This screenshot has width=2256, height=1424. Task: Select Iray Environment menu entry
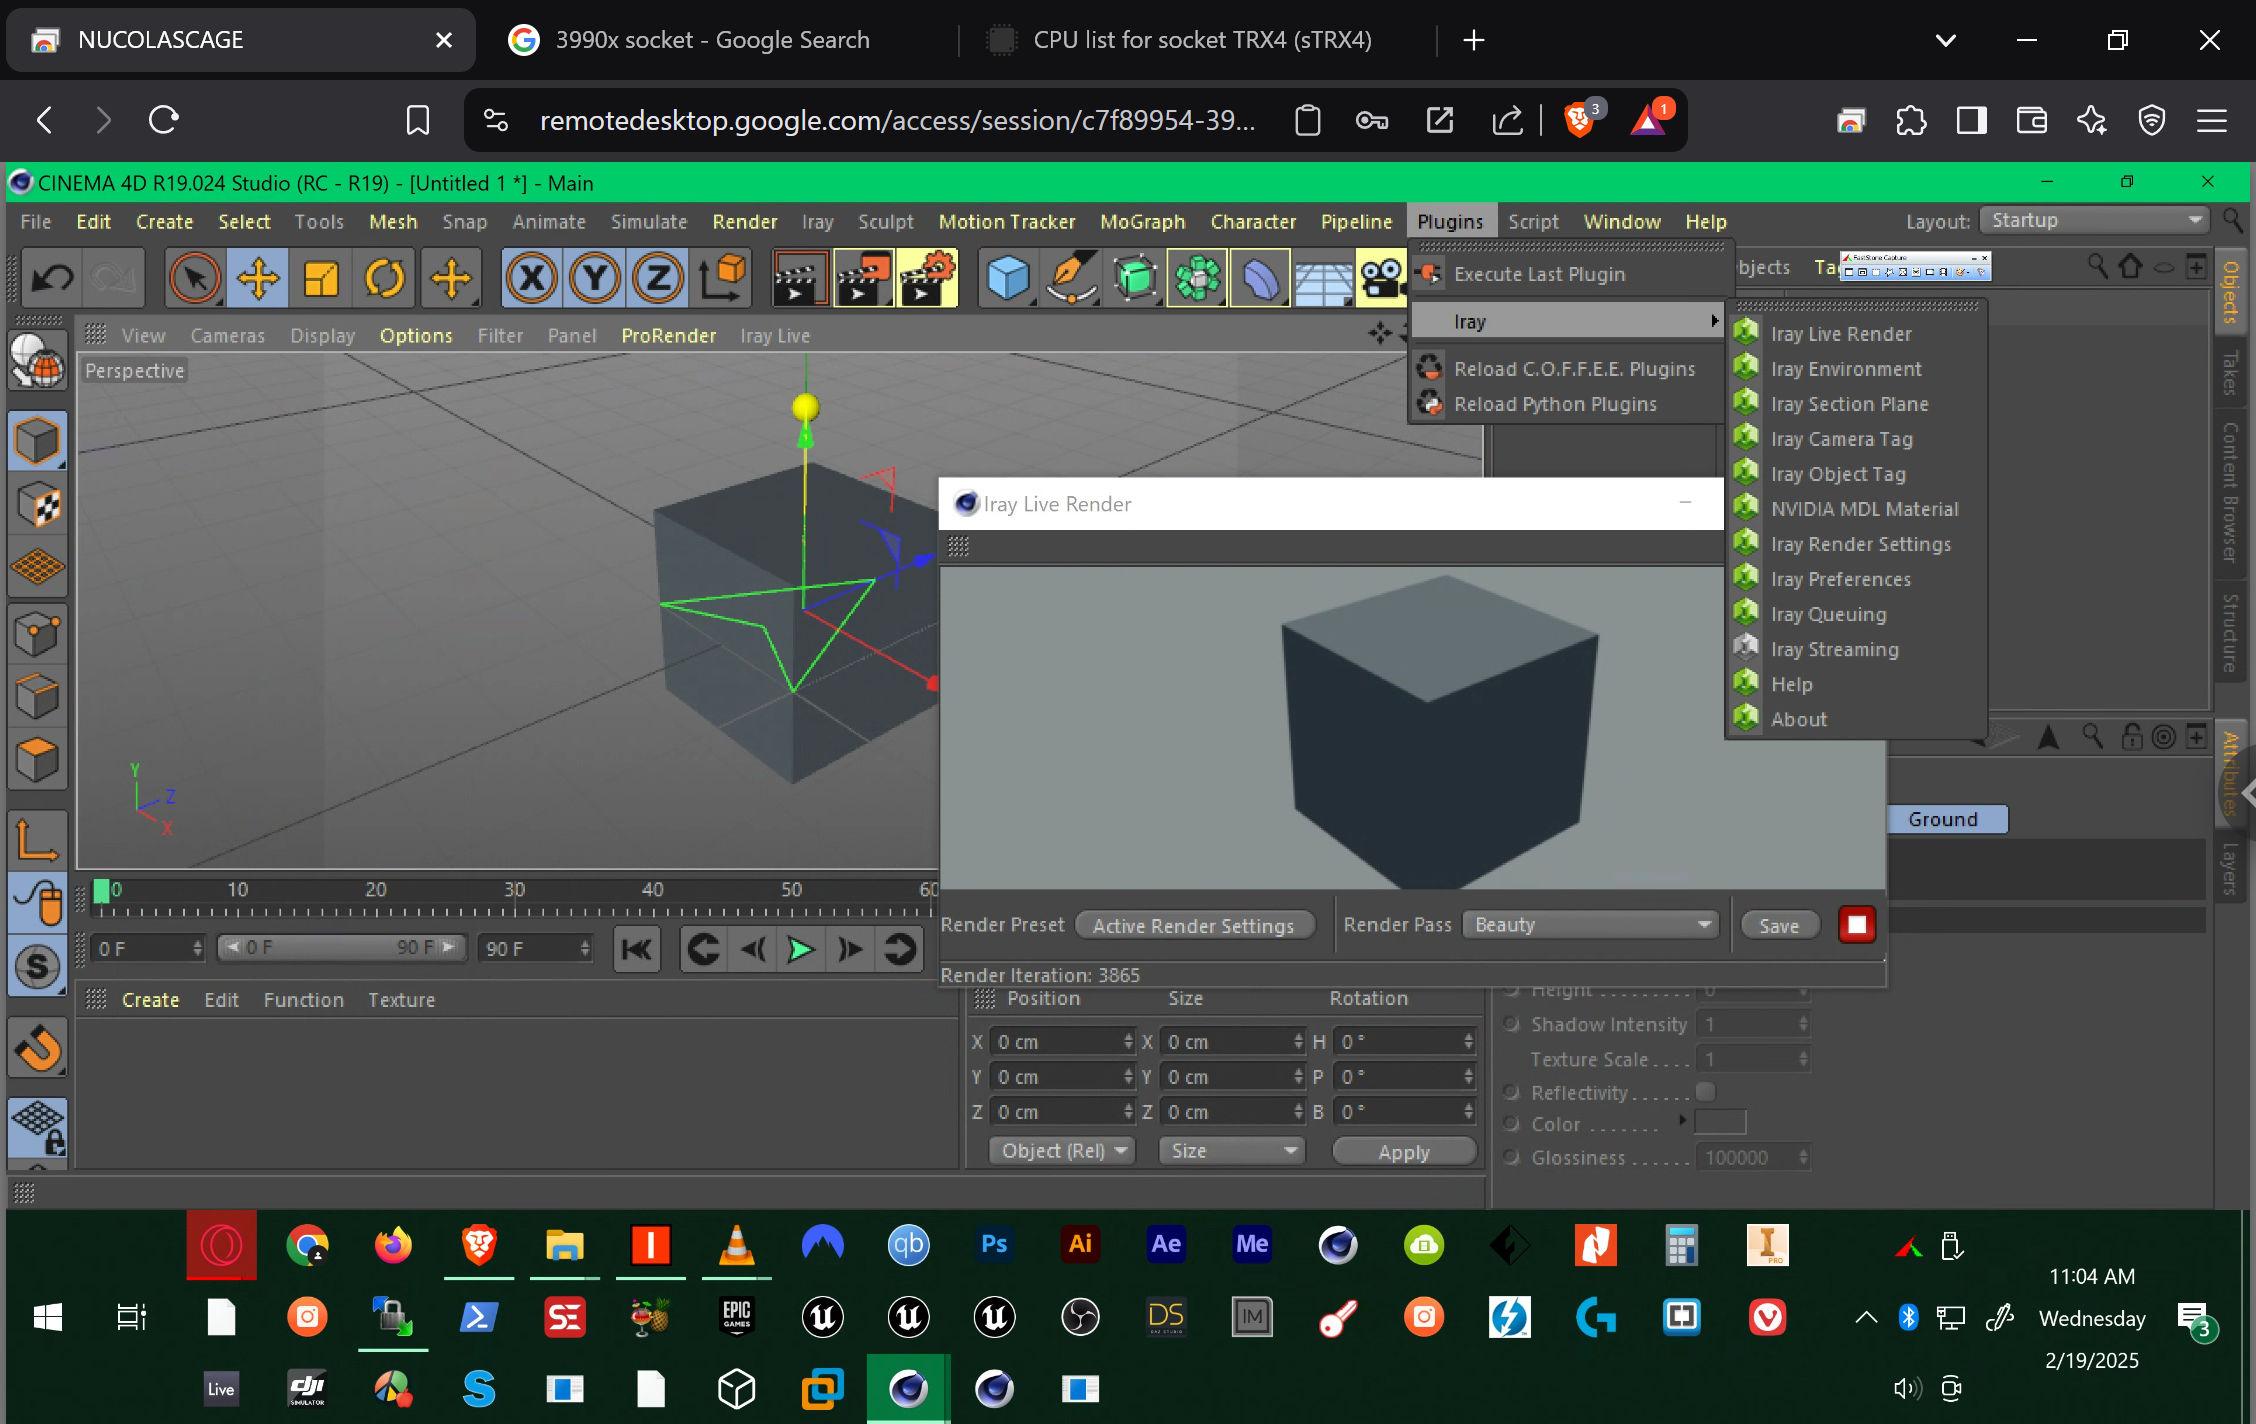pyautogui.click(x=1846, y=369)
